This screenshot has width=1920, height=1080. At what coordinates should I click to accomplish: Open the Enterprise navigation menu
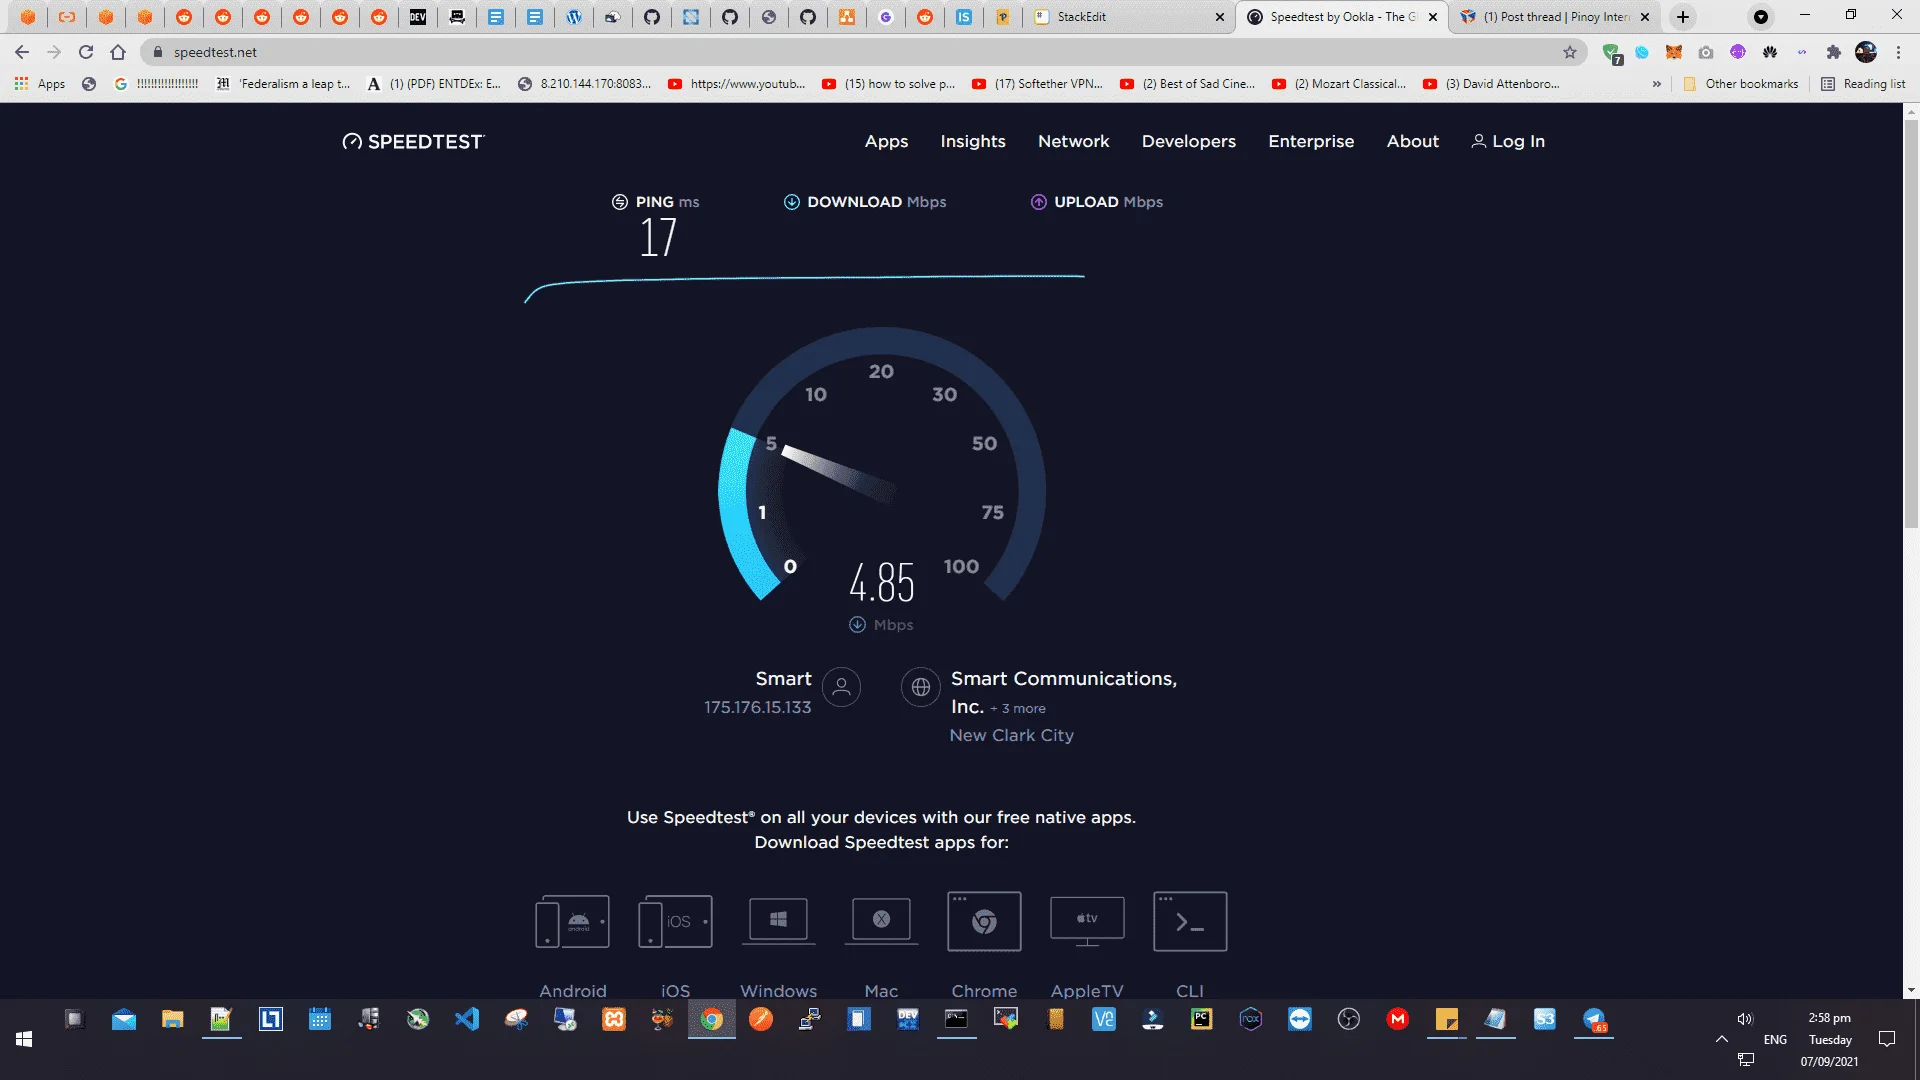point(1311,141)
